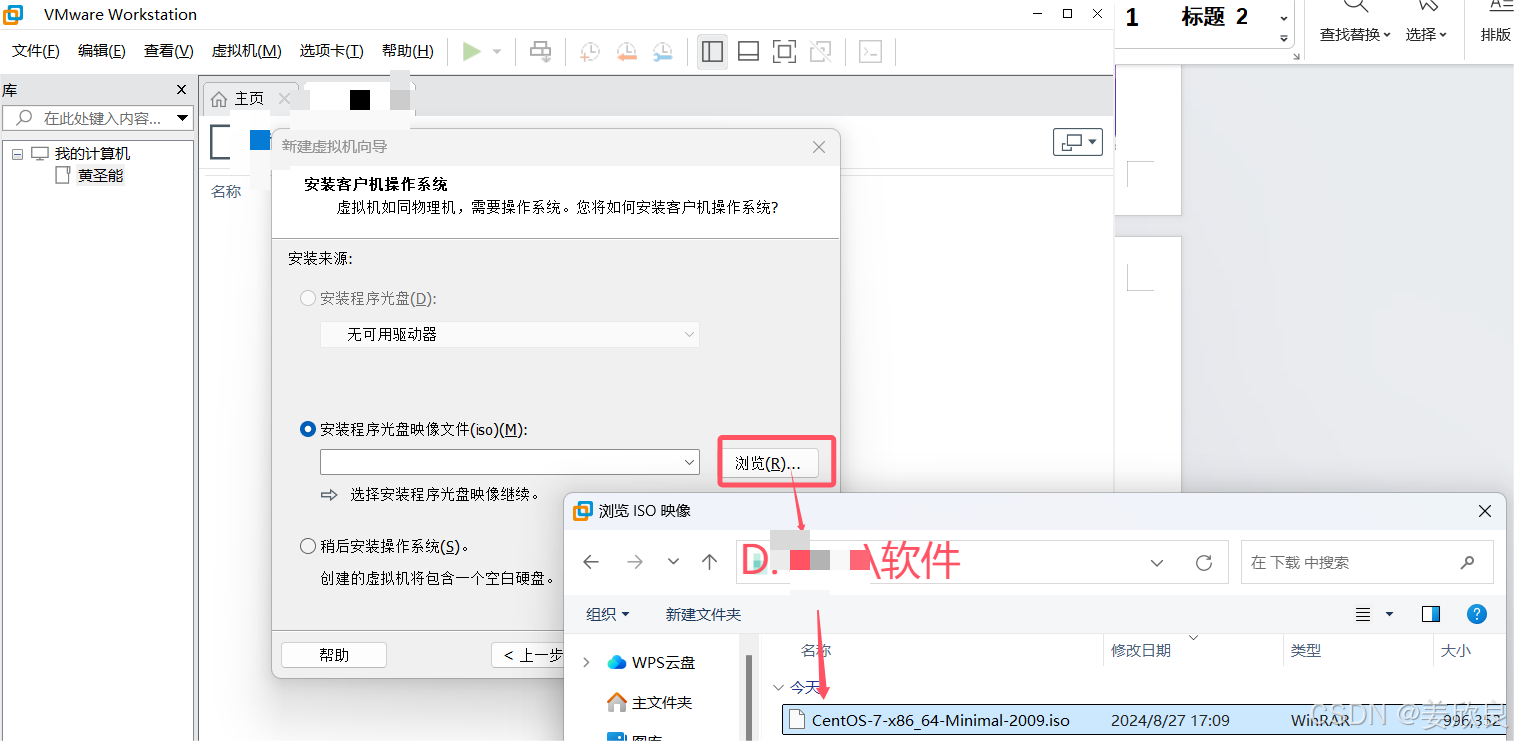
Task: Click the take snapshot clock icon
Action: tap(590, 51)
